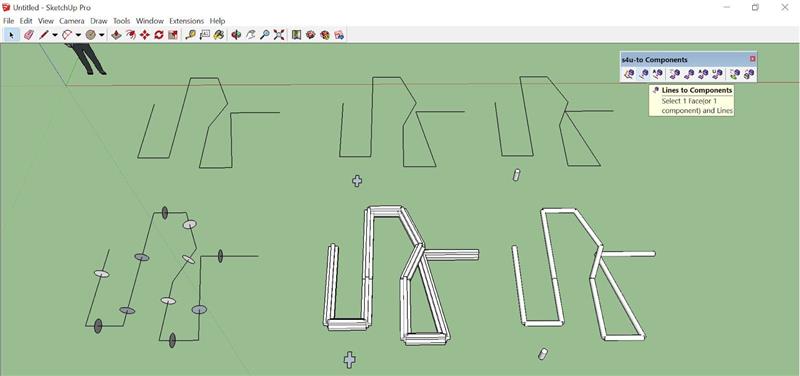This screenshot has height=376, width=800.
Task: Open the Shapes tool dropdown arrow
Action: coord(102,35)
